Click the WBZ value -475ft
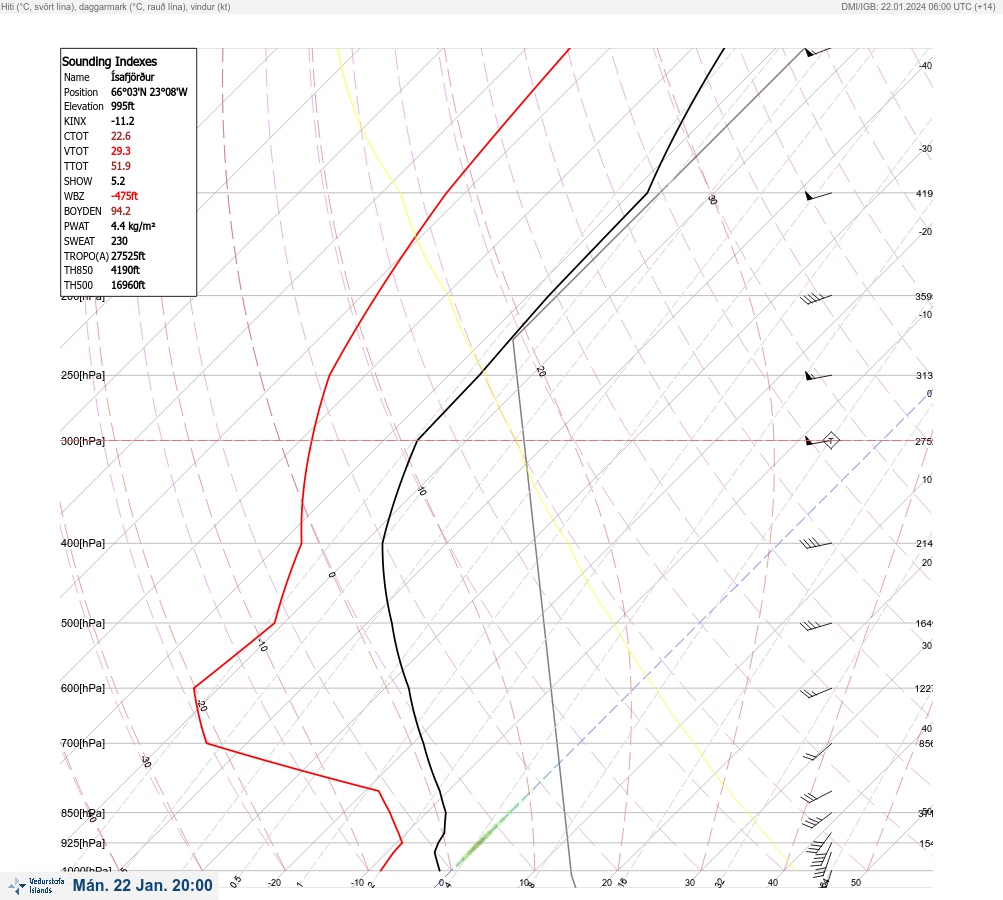Viewport: 1003px width, 900px height. [x=125, y=196]
